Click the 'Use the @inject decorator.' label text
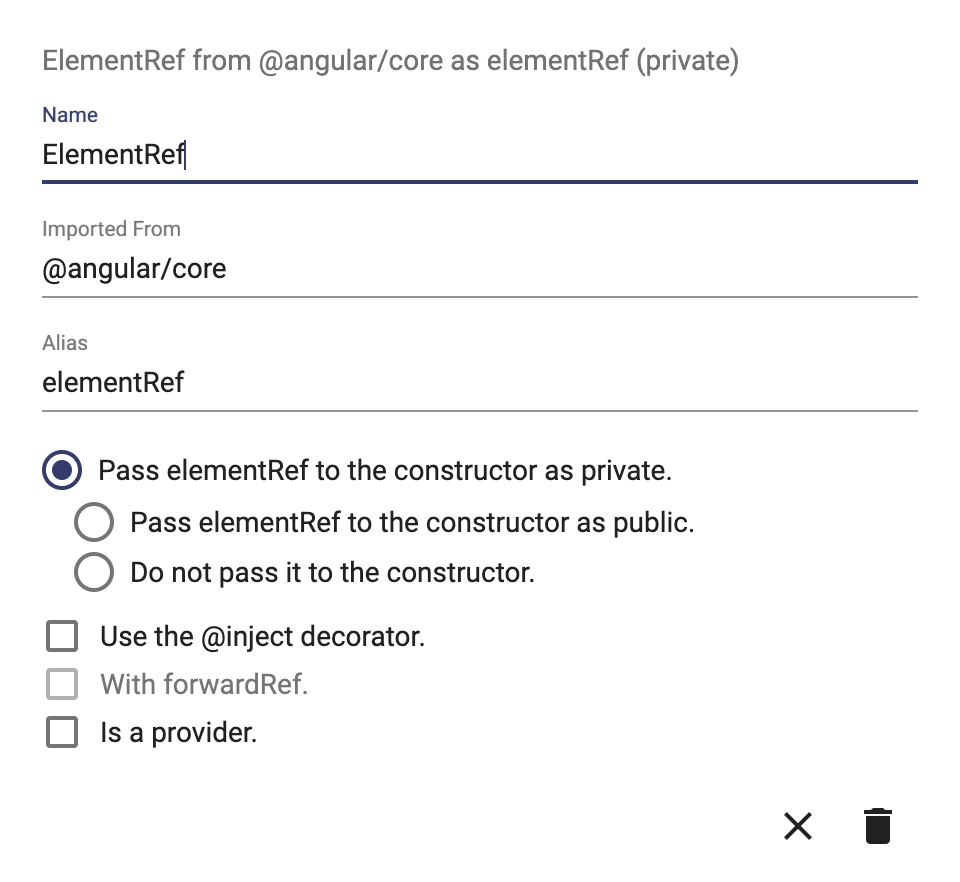Image resolution: width=960 pixels, height=882 pixels. click(x=263, y=637)
